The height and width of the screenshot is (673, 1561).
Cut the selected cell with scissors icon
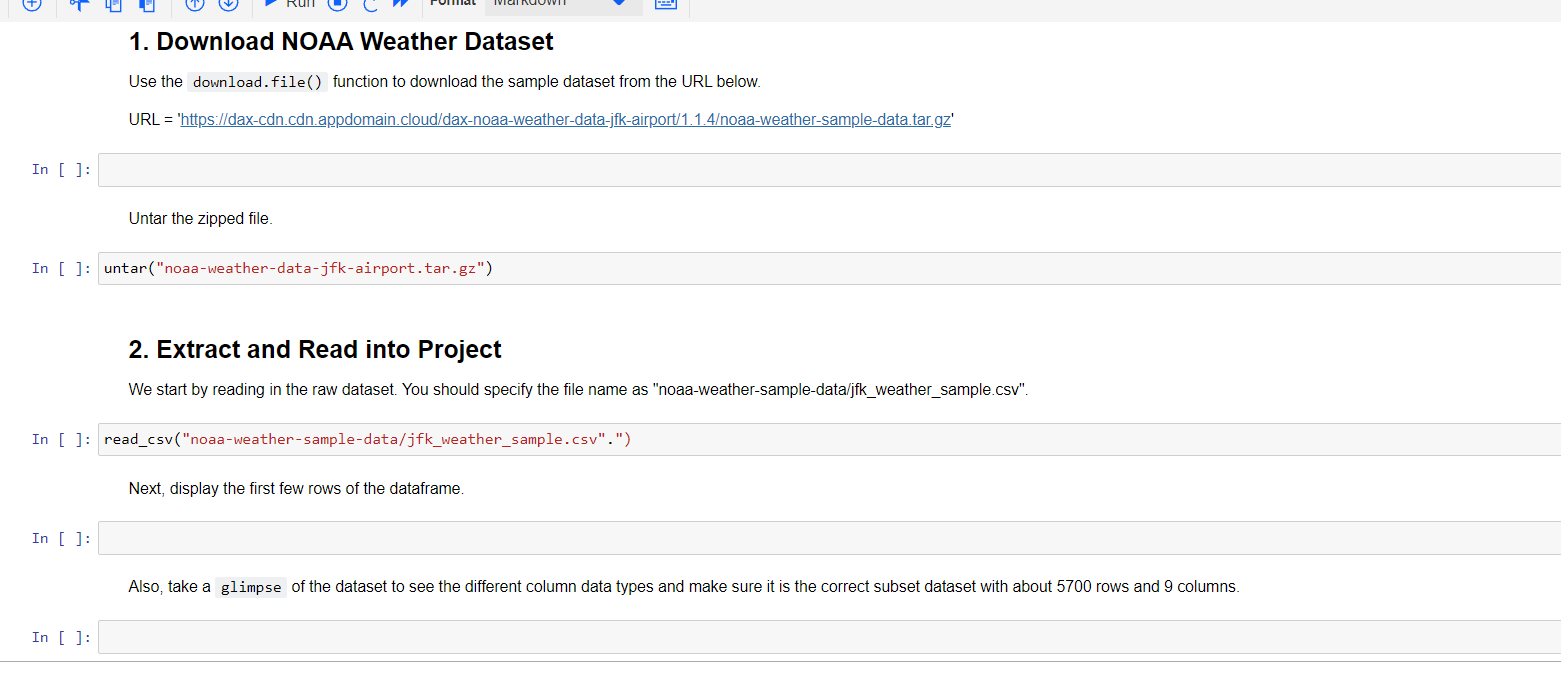[78, 4]
